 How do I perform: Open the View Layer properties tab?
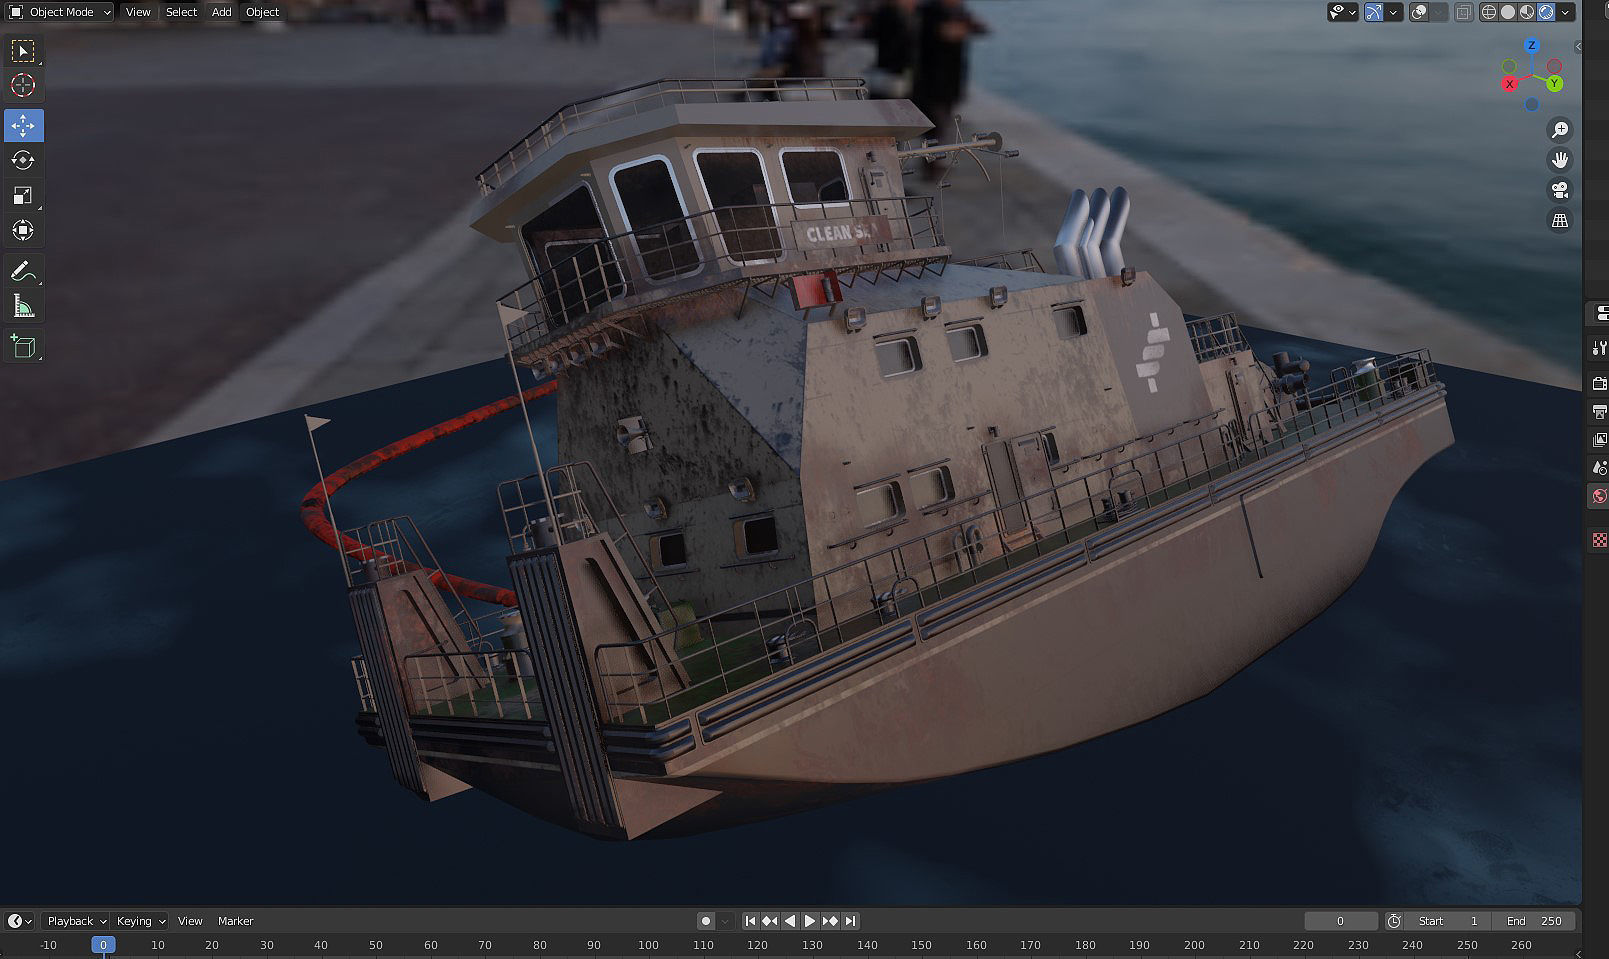1599,439
